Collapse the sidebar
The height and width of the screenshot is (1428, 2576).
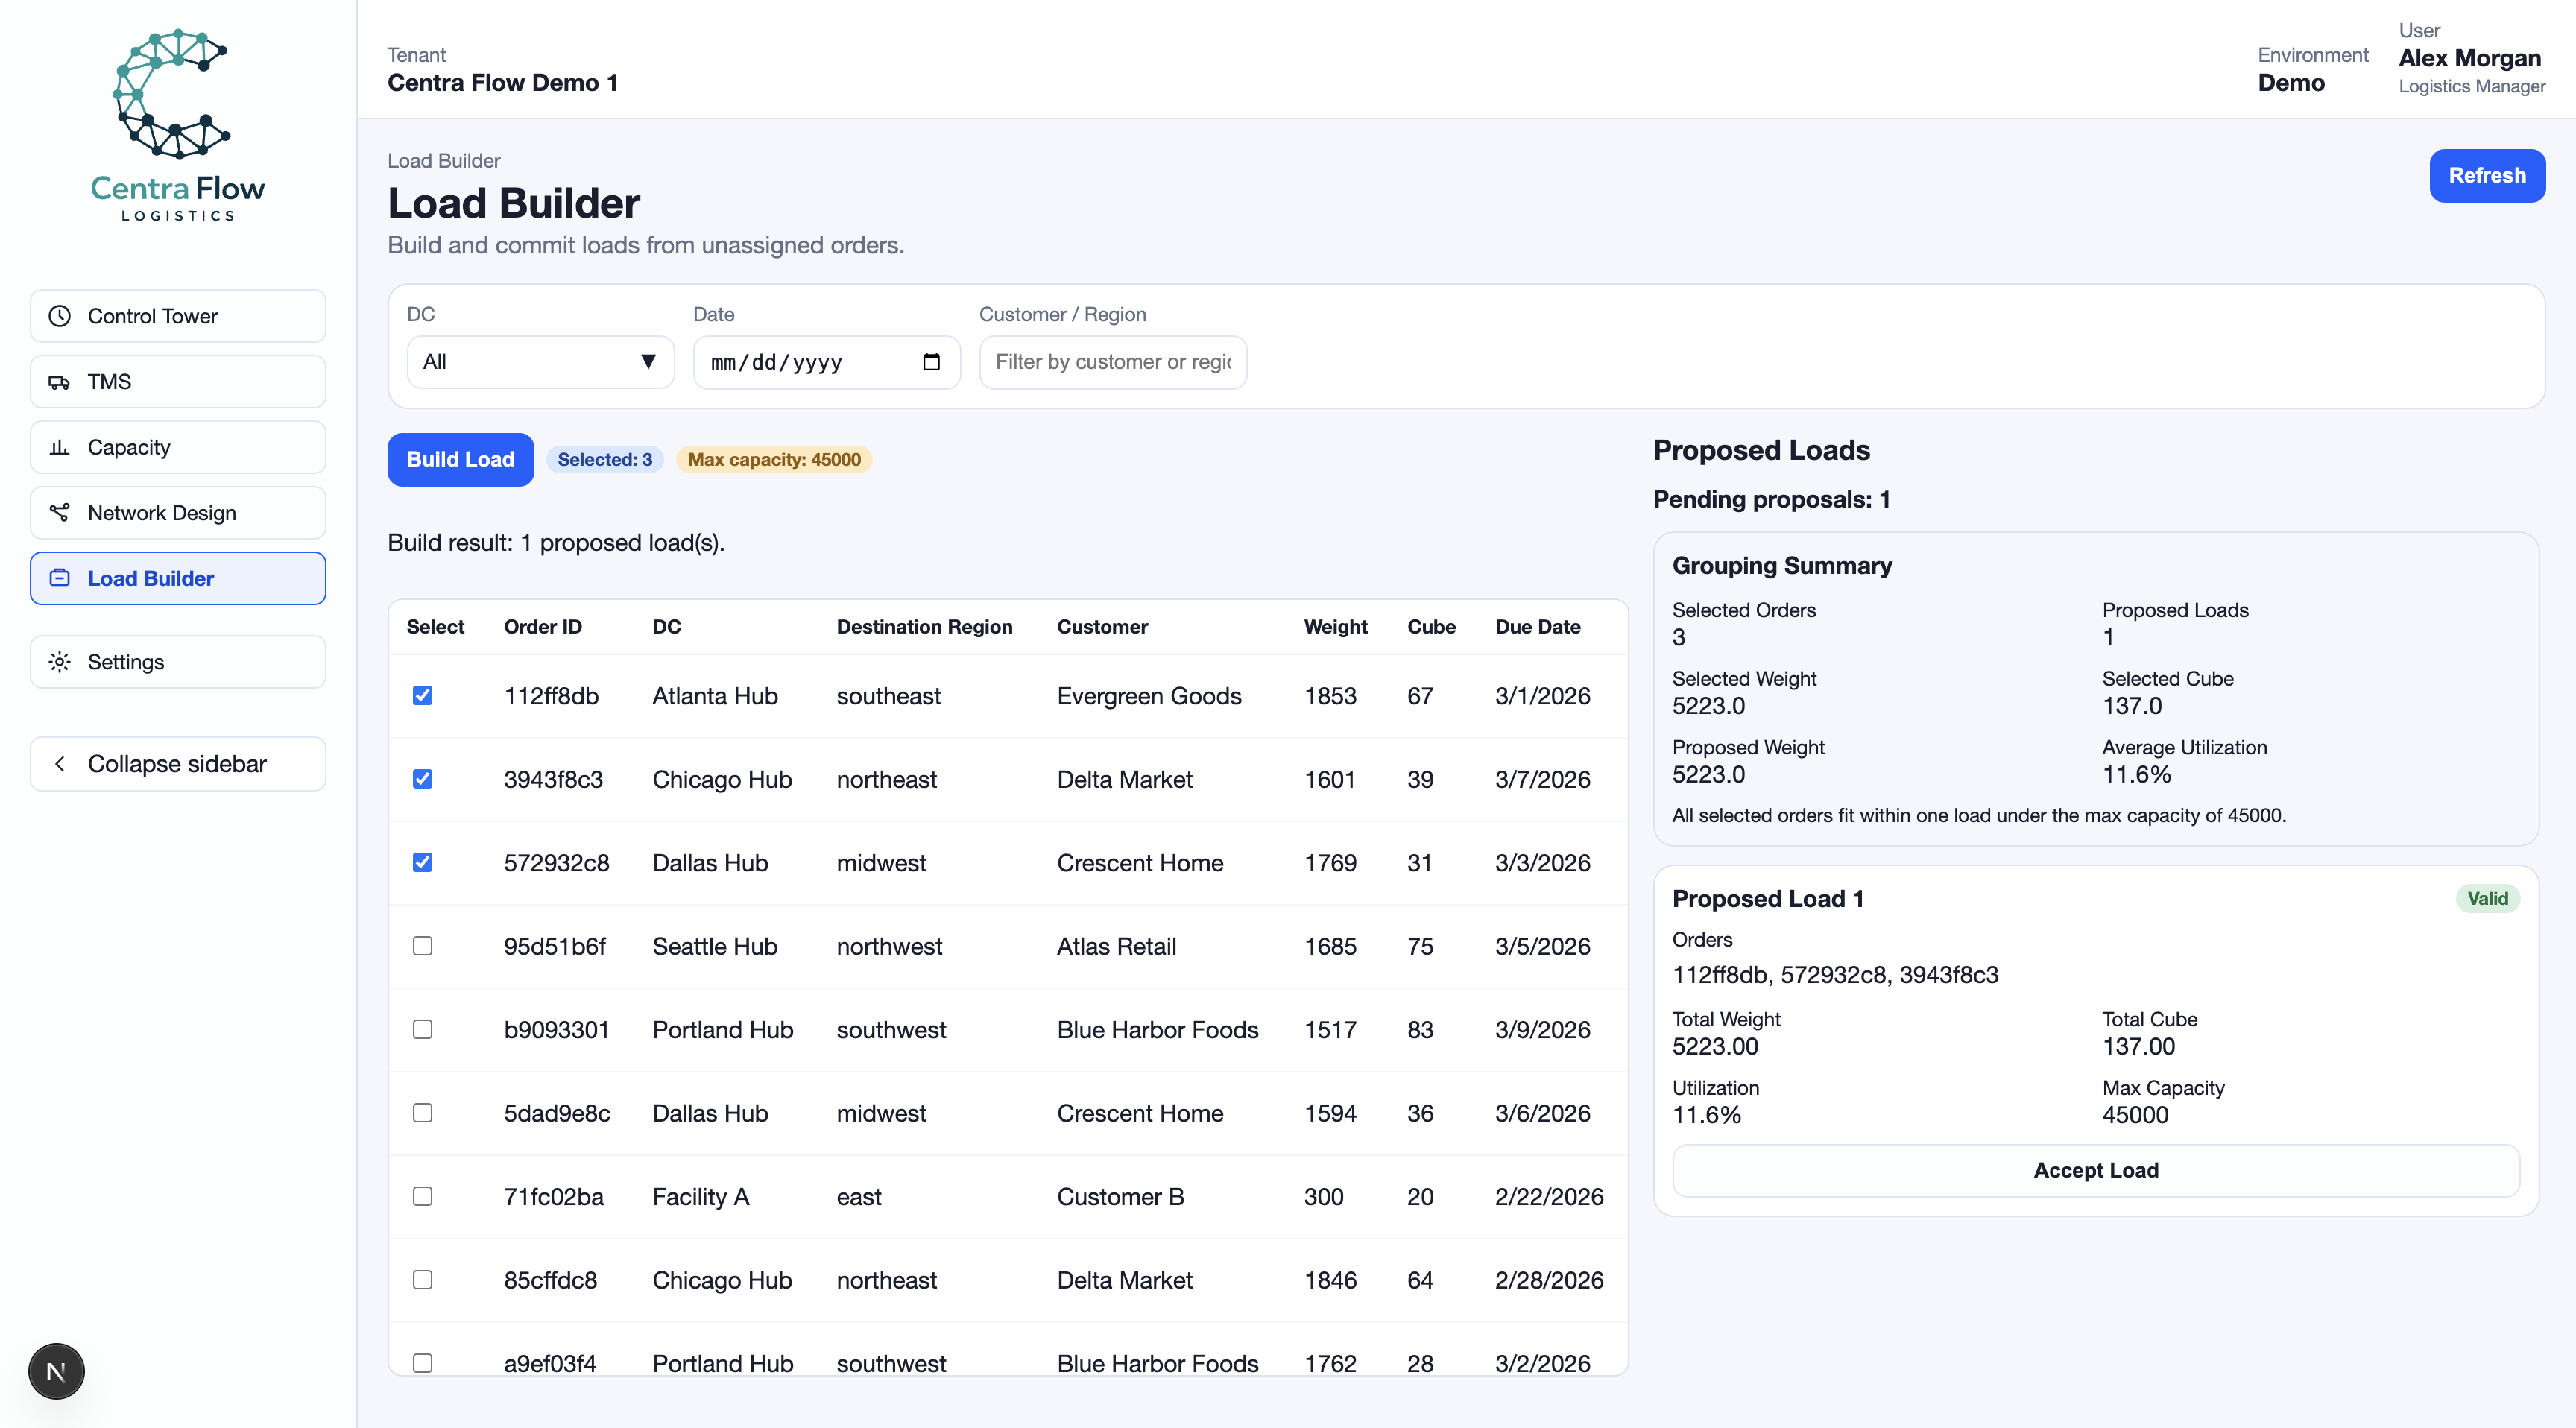click(x=177, y=763)
